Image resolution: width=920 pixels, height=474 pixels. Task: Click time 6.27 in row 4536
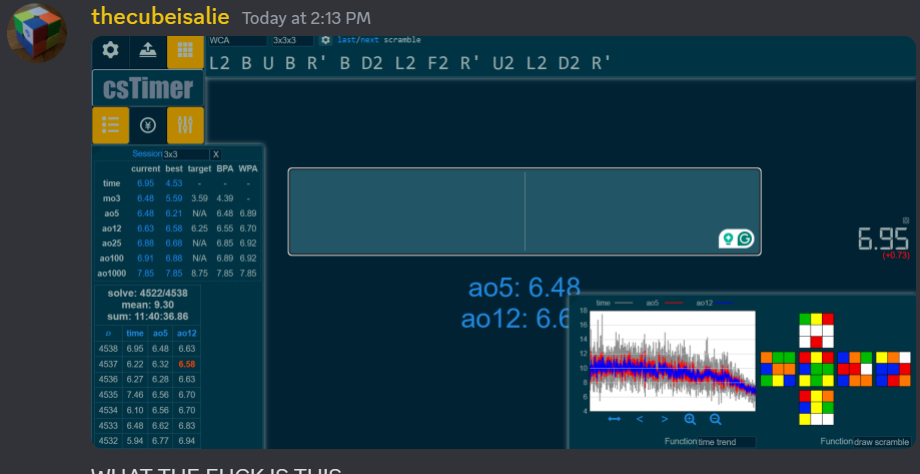click(135, 380)
